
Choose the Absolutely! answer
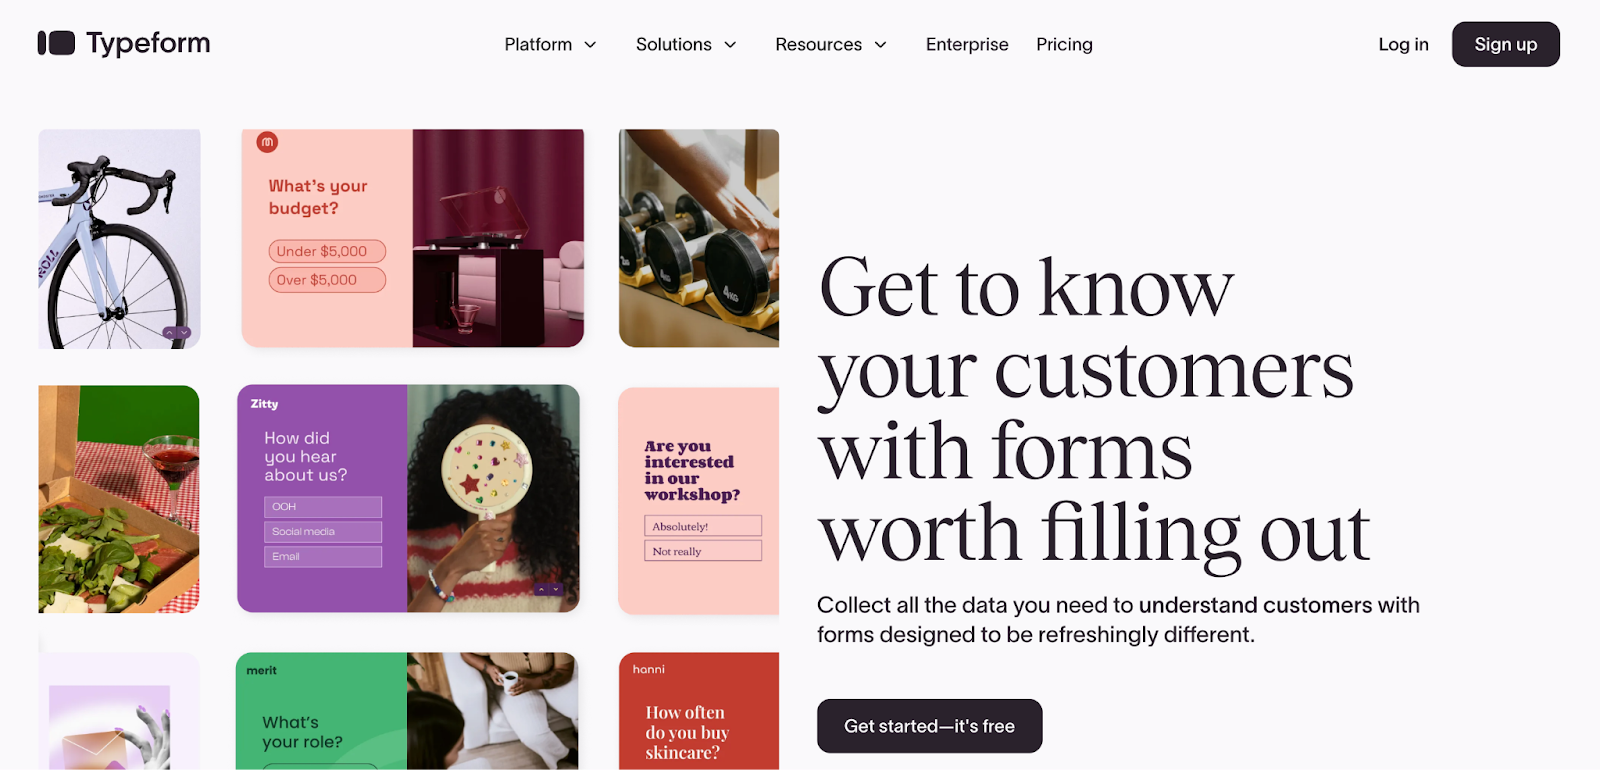tap(703, 526)
